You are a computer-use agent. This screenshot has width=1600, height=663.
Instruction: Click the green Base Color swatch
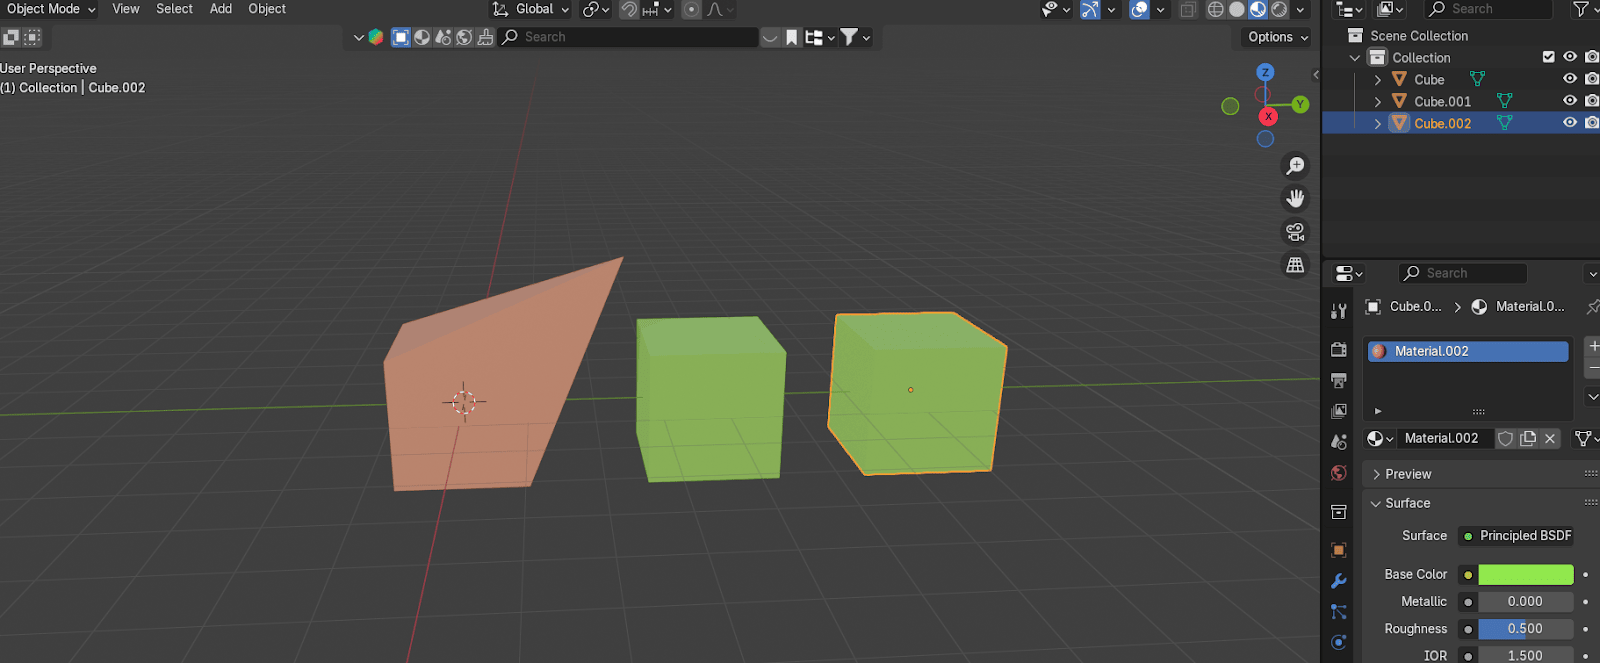point(1525,574)
